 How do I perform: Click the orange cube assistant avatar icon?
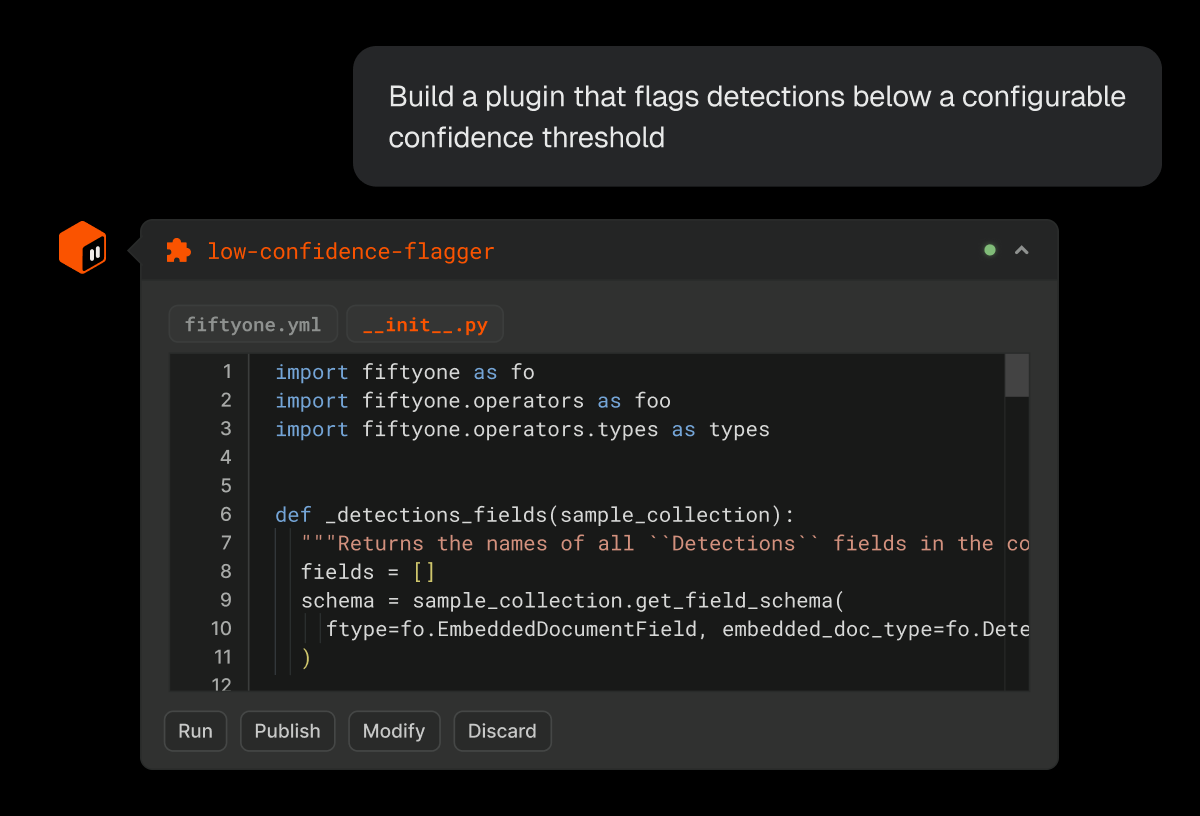82,247
